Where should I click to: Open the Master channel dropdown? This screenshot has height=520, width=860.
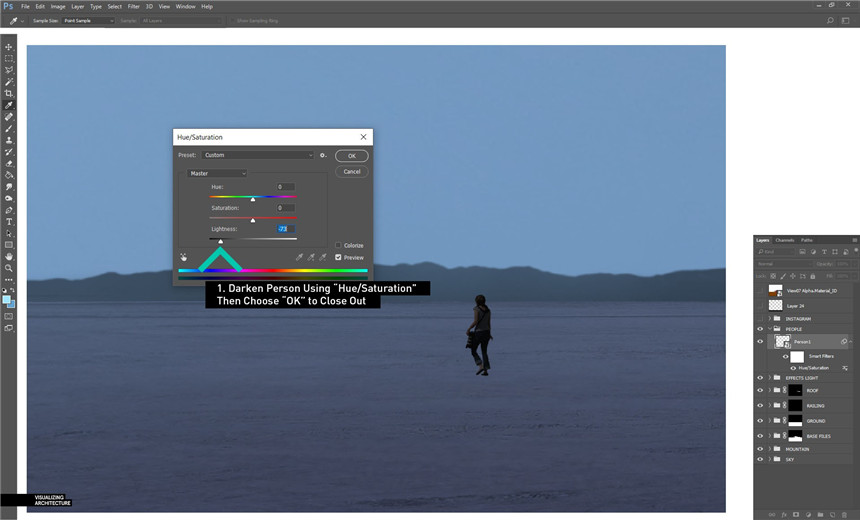point(217,173)
